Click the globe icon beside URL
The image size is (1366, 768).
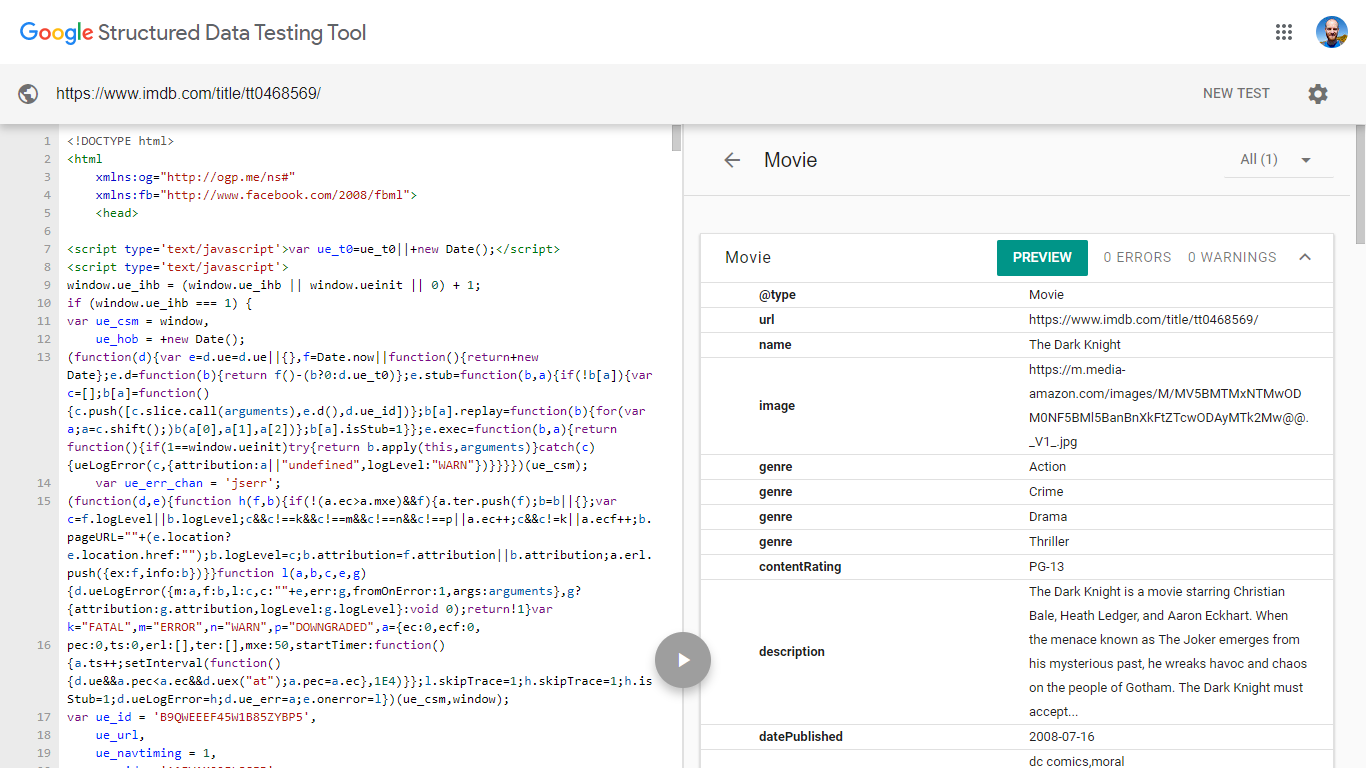pyautogui.click(x=29, y=93)
